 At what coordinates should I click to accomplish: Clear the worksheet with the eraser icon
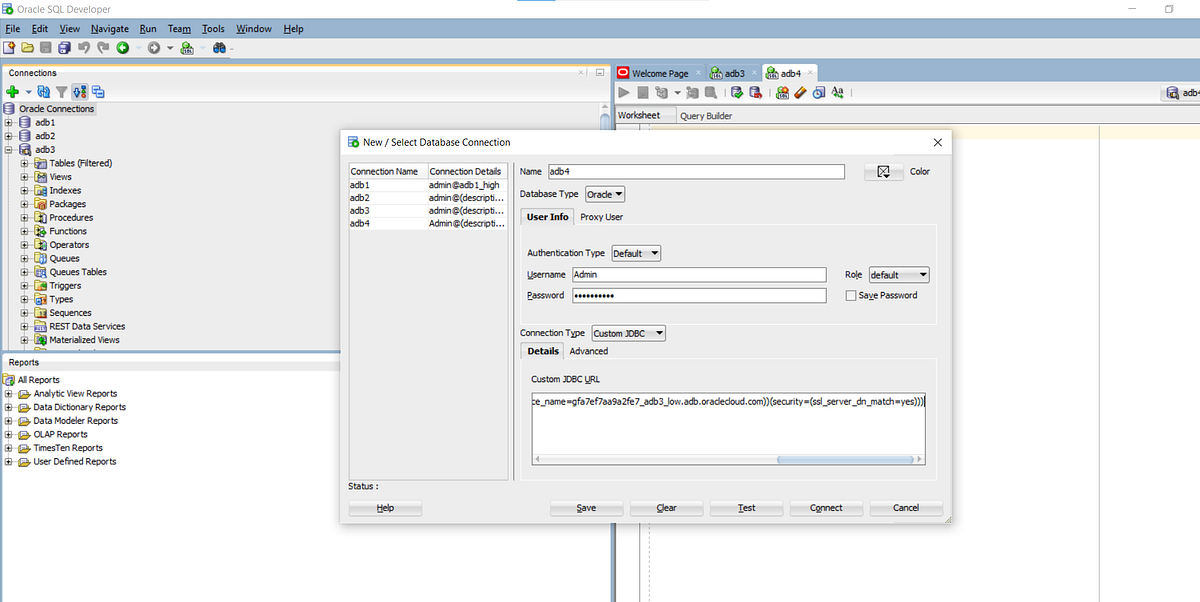[800, 92]
